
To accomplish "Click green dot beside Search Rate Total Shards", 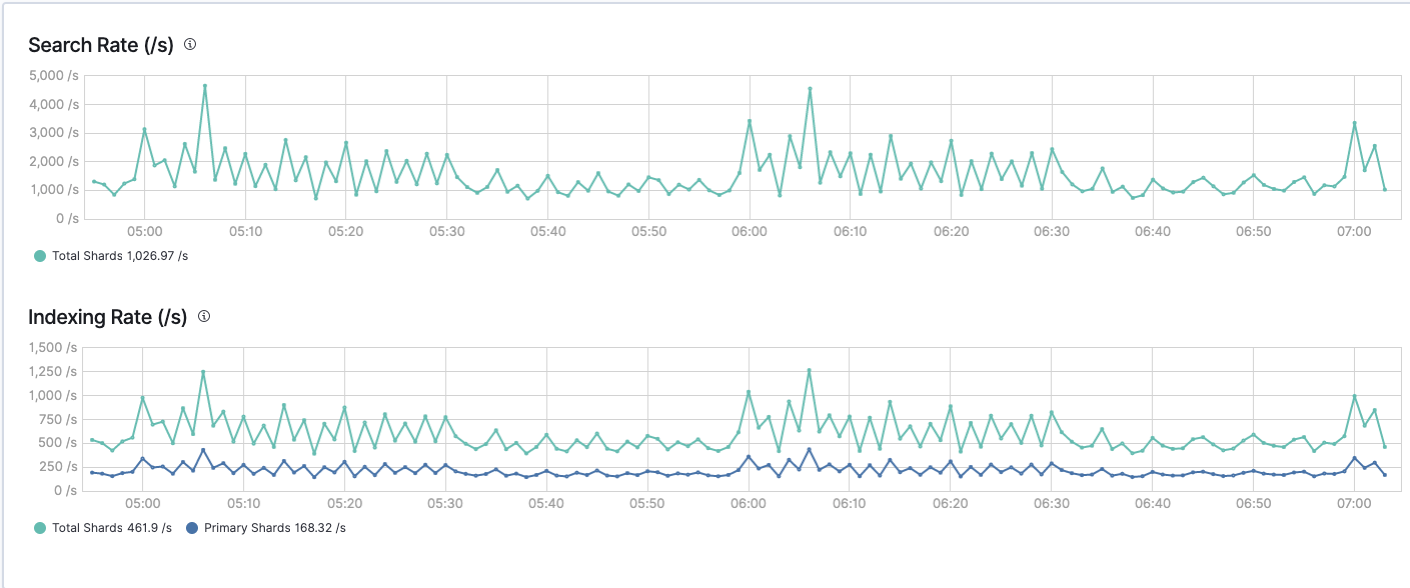I will pyautogui.click(x=40, y=256).
